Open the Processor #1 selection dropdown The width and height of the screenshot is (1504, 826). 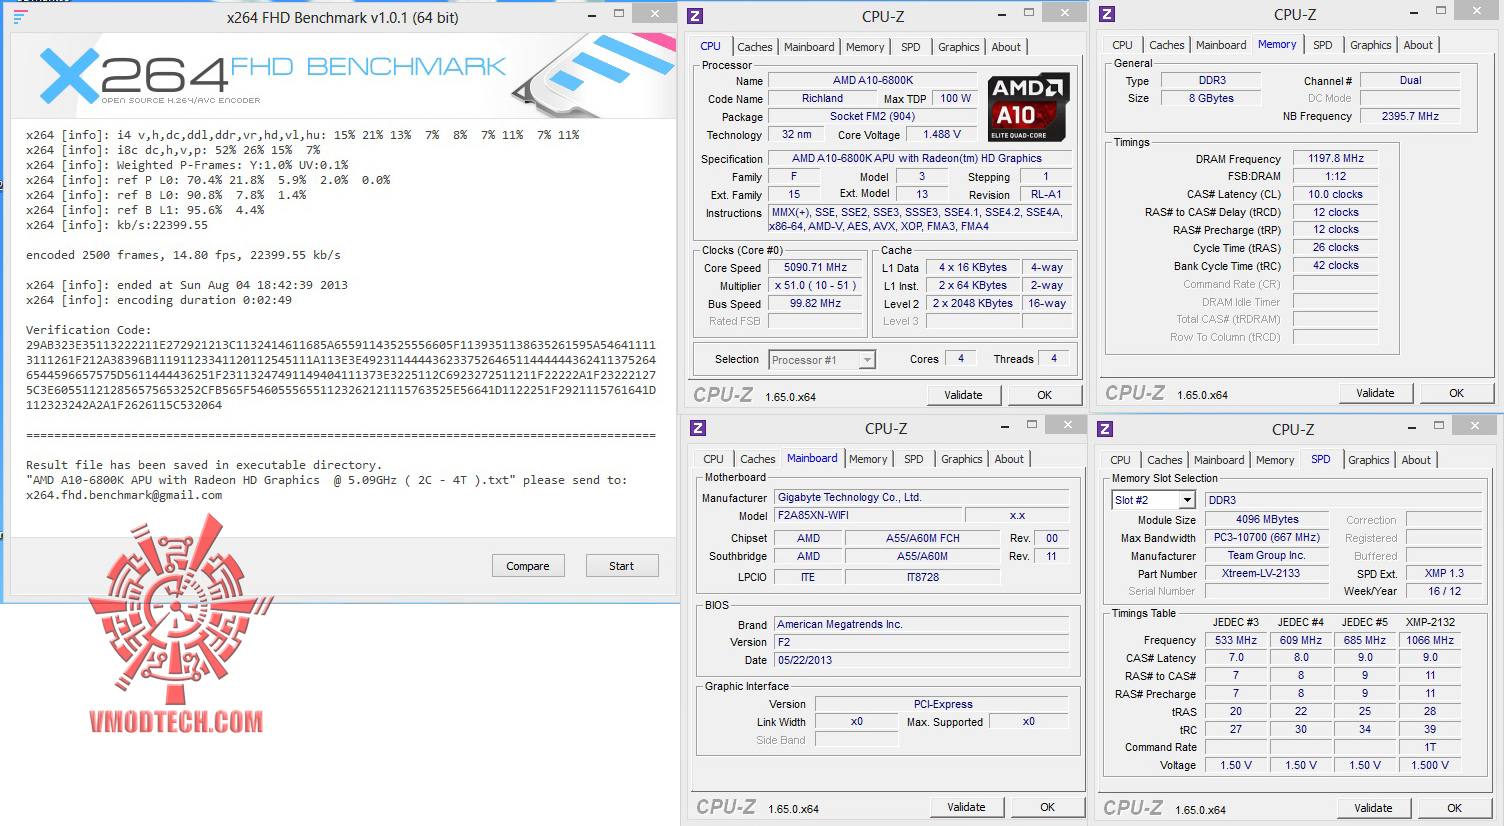(x=867, y=360)
